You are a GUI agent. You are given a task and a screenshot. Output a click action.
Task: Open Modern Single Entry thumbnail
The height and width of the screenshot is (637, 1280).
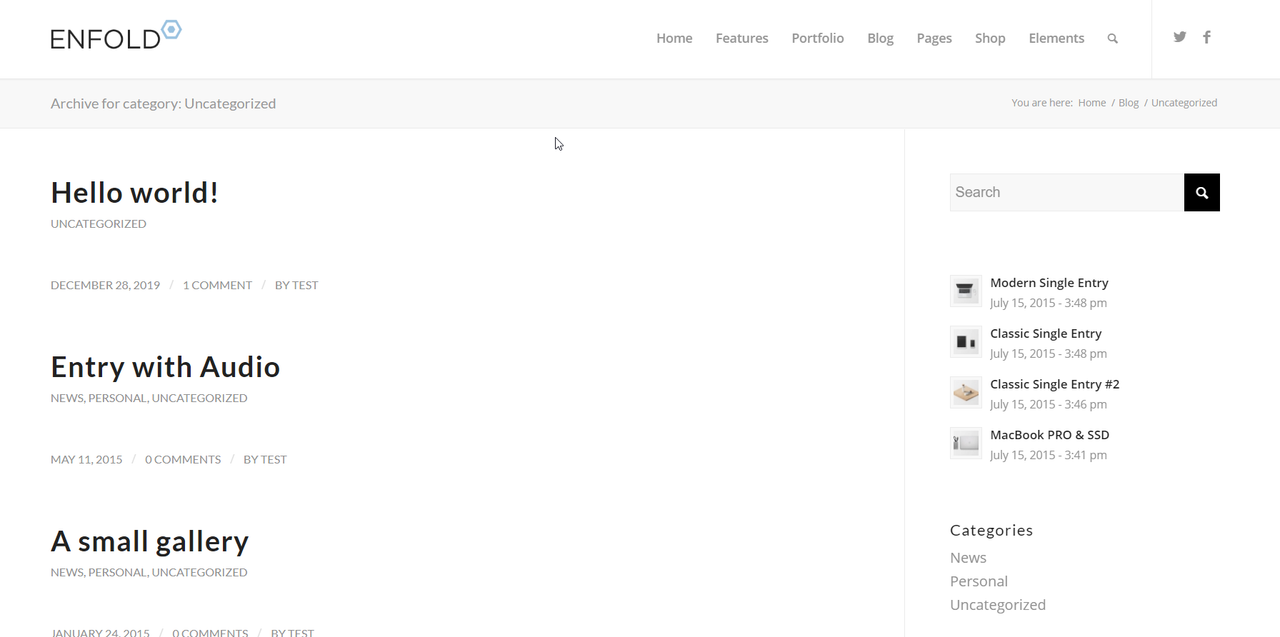(966, 291)
